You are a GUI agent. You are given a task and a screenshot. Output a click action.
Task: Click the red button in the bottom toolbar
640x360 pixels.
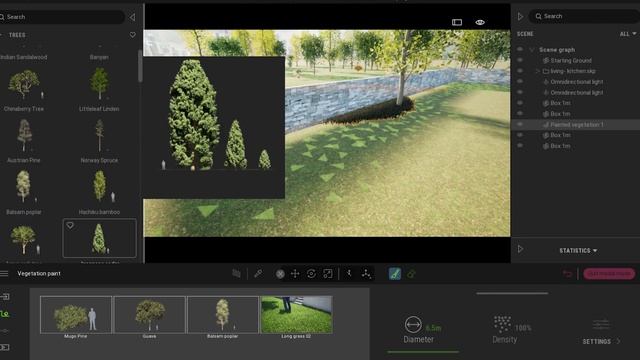(609, 273)
